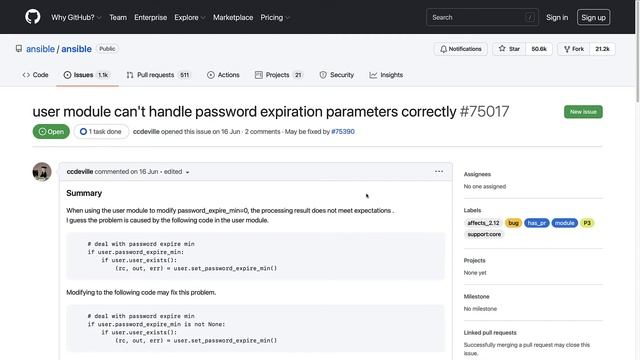Click the Notifications bell button
640x360 pixels.
460,49
